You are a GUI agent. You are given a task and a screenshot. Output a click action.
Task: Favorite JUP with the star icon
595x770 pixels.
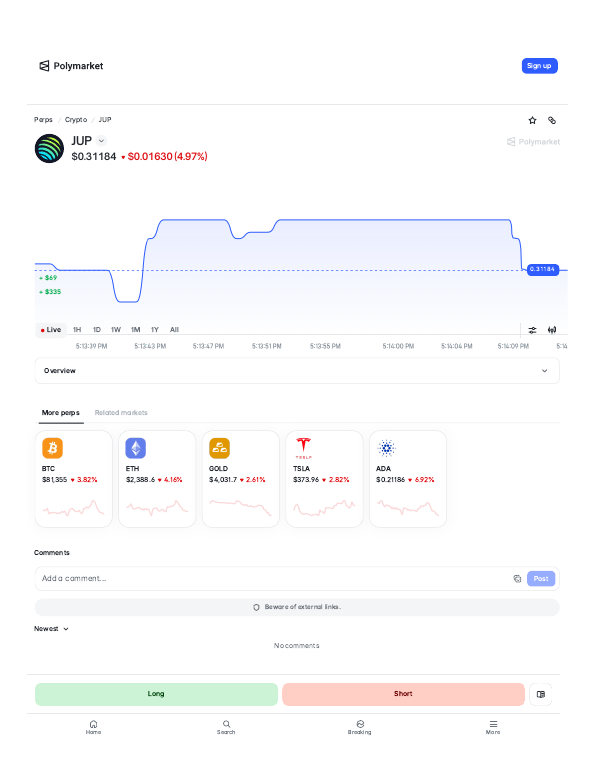tap(532, 120)
